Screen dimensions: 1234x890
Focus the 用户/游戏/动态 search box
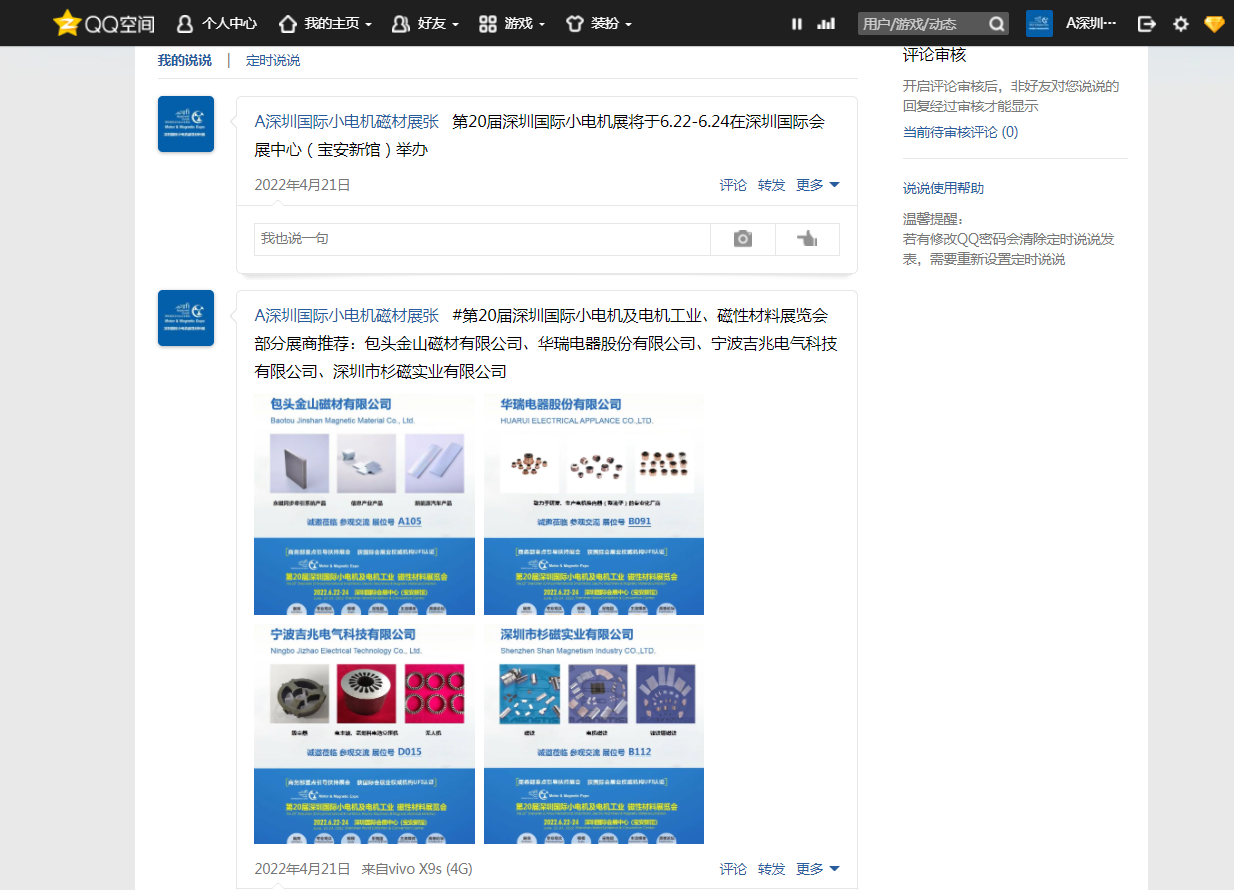tap(922, 24)
